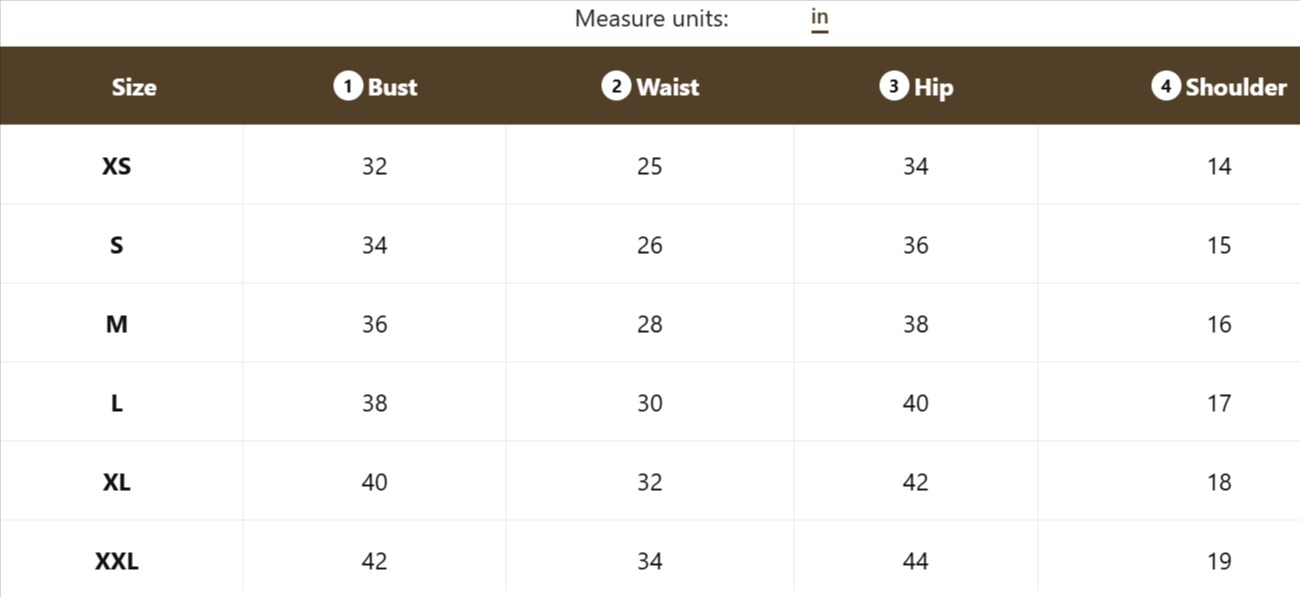Select the L size row label

[x=117, y=403]
